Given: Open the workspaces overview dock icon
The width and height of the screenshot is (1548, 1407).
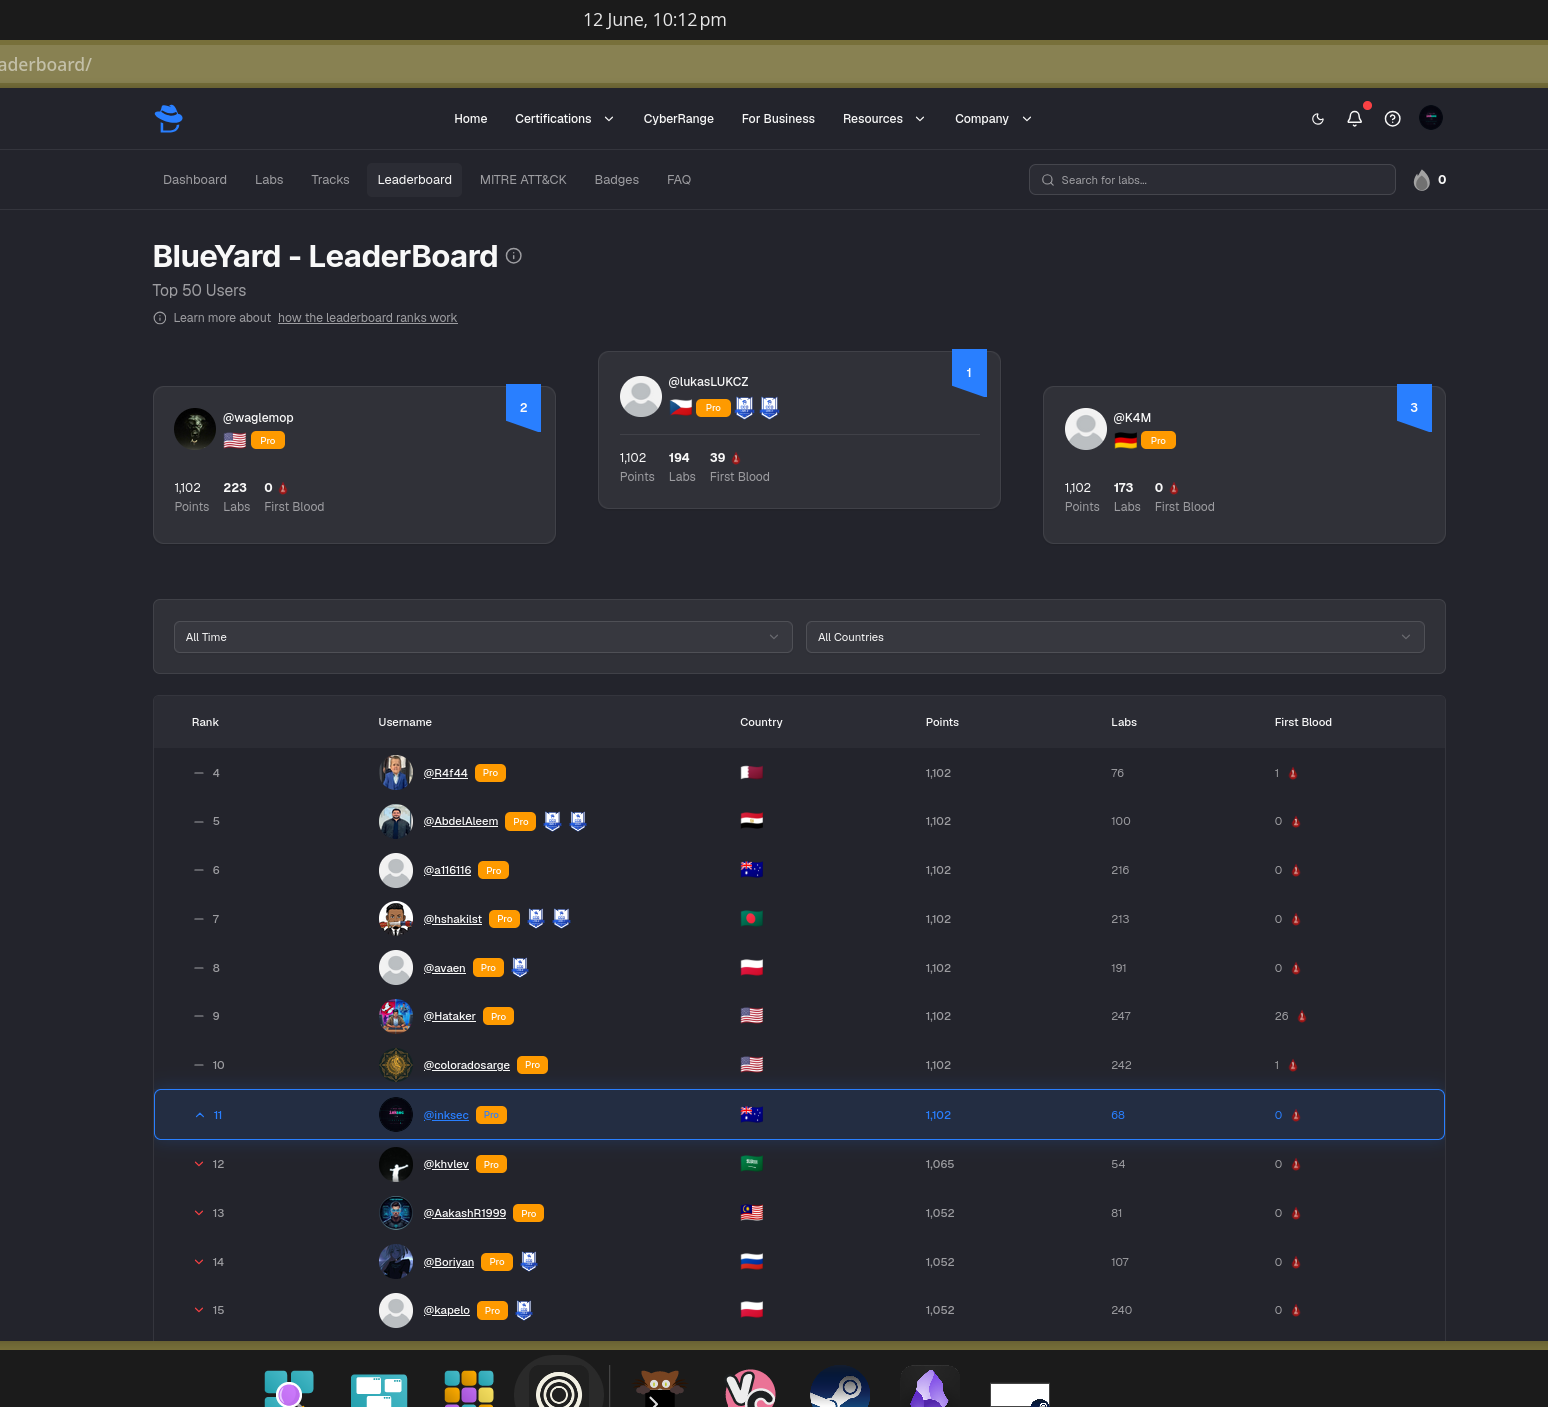Looking at the screenshot, I should [379, 1389].
